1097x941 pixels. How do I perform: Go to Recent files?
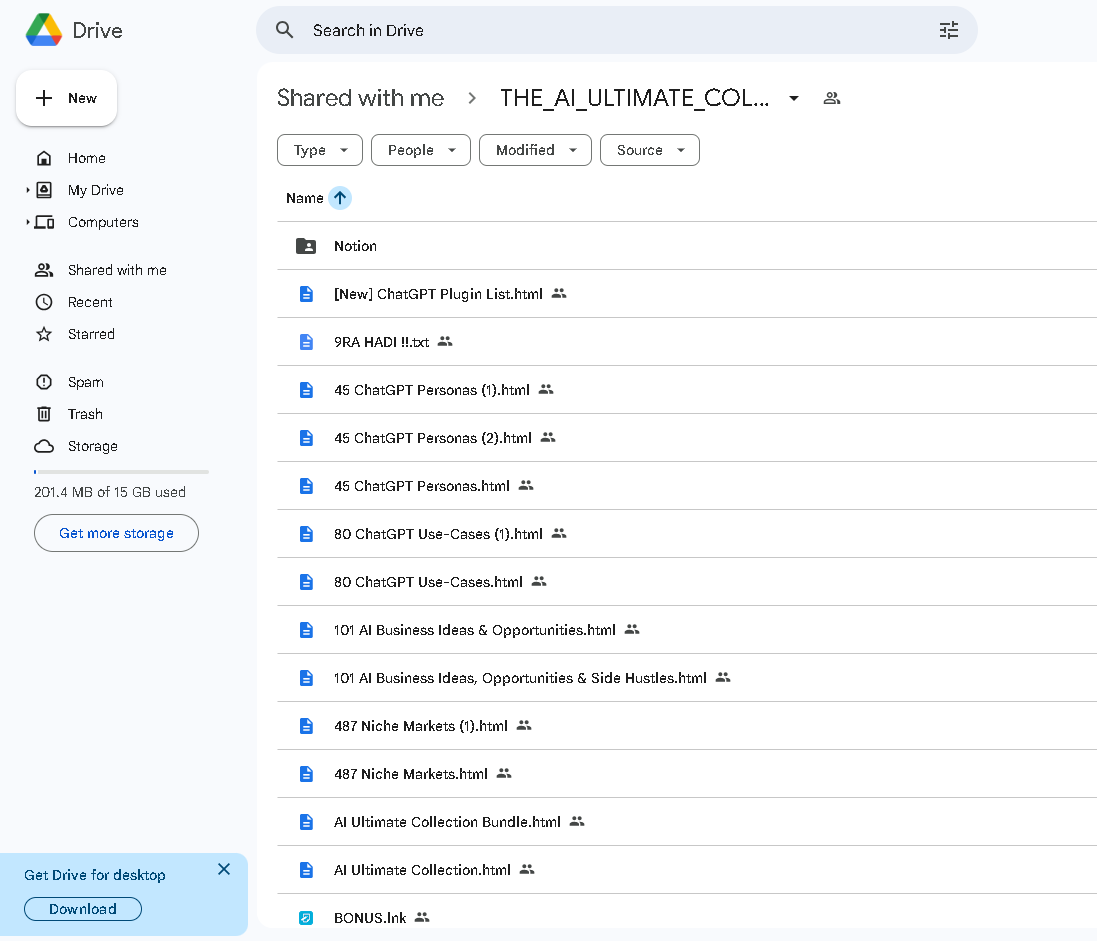pos(90,302)
